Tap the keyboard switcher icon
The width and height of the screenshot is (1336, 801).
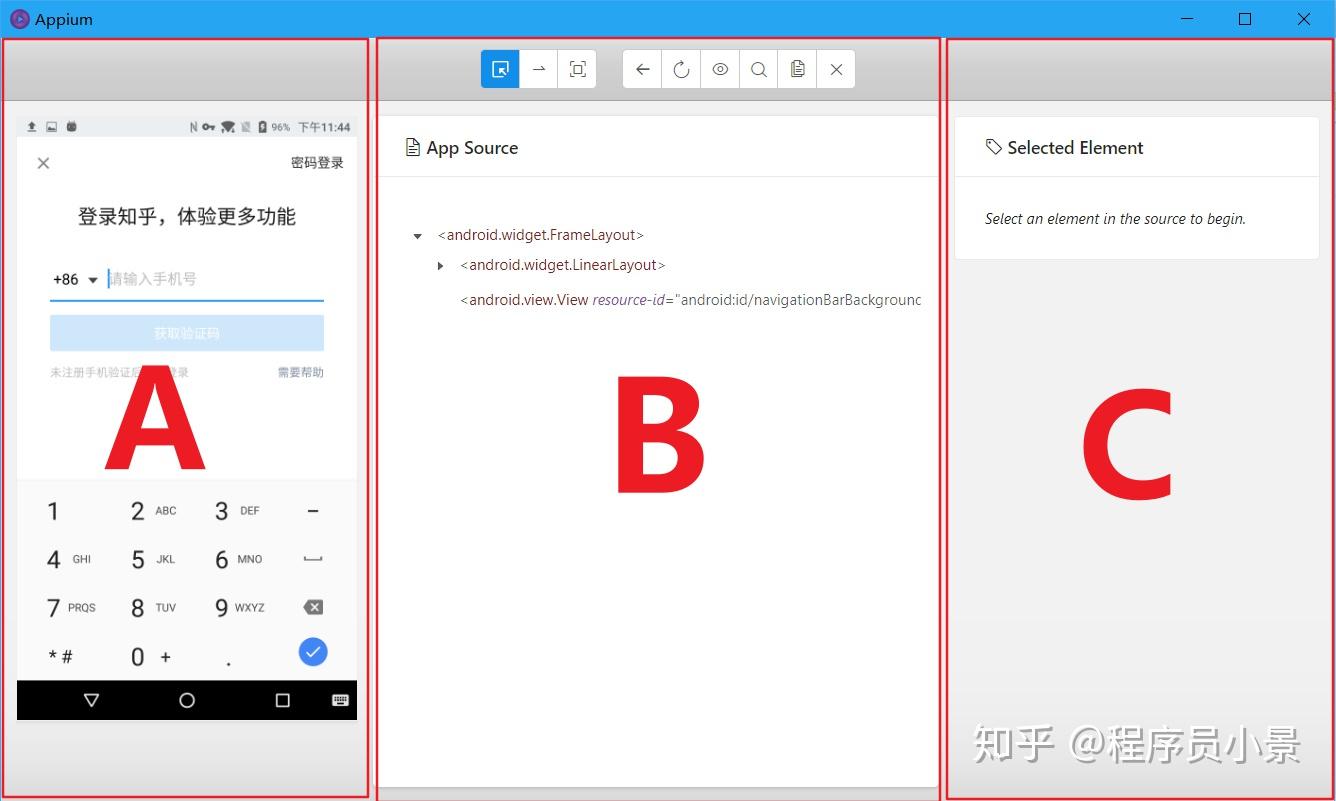340,700
